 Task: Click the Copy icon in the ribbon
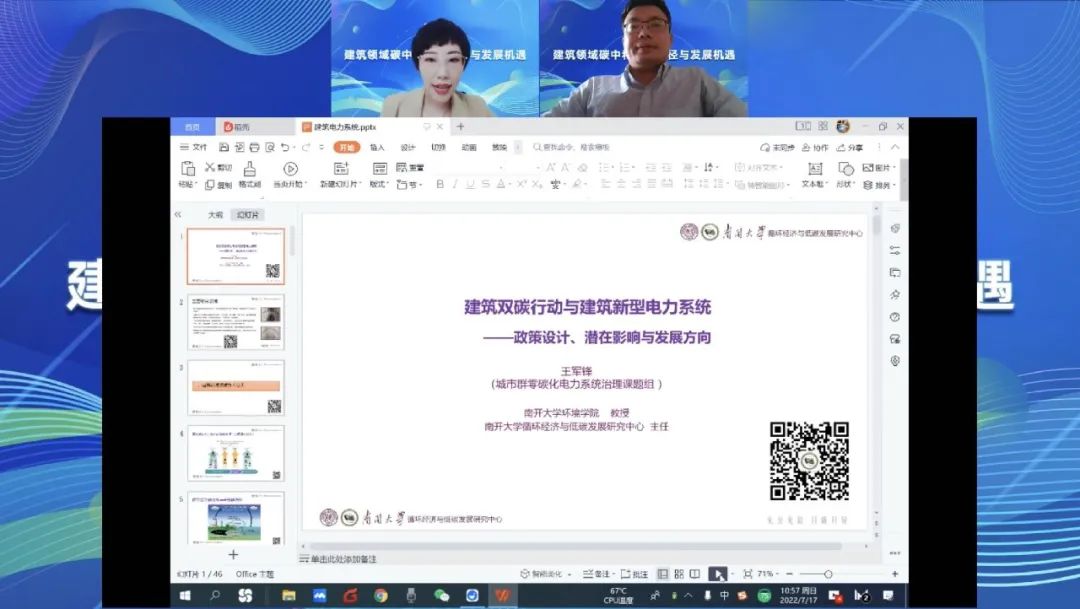tap(210, 185)
